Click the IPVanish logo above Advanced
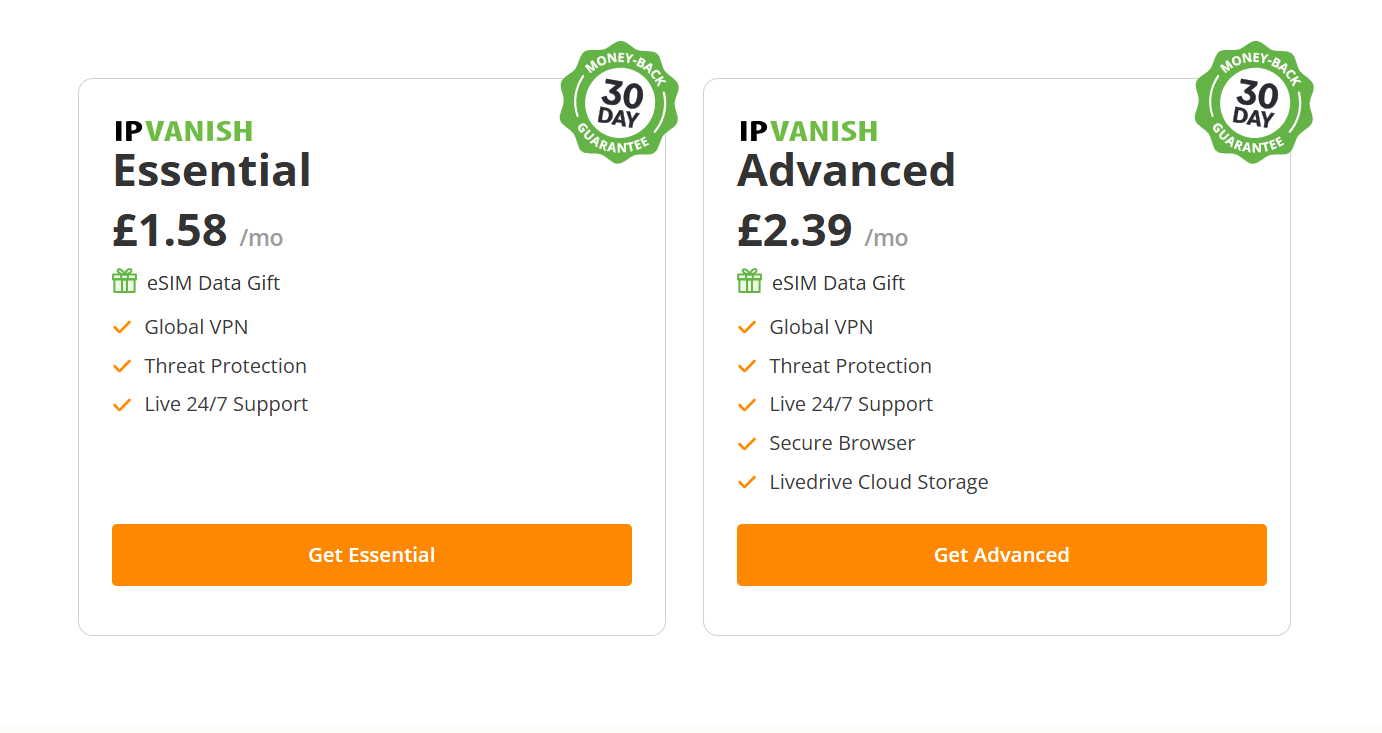Image resolution: width=1382 pixels, height=733 pixels. tap(808, 131)
